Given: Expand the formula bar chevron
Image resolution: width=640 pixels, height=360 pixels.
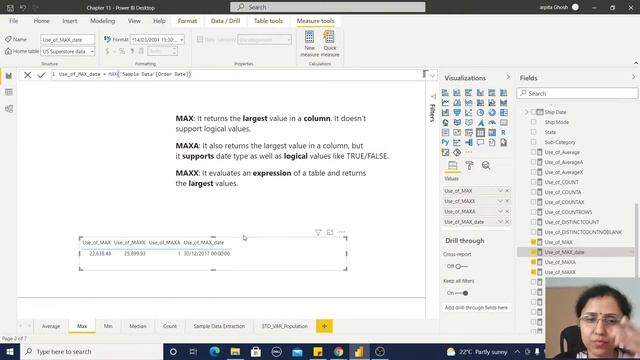Looking at the screenshot, I should coord(433,76).
